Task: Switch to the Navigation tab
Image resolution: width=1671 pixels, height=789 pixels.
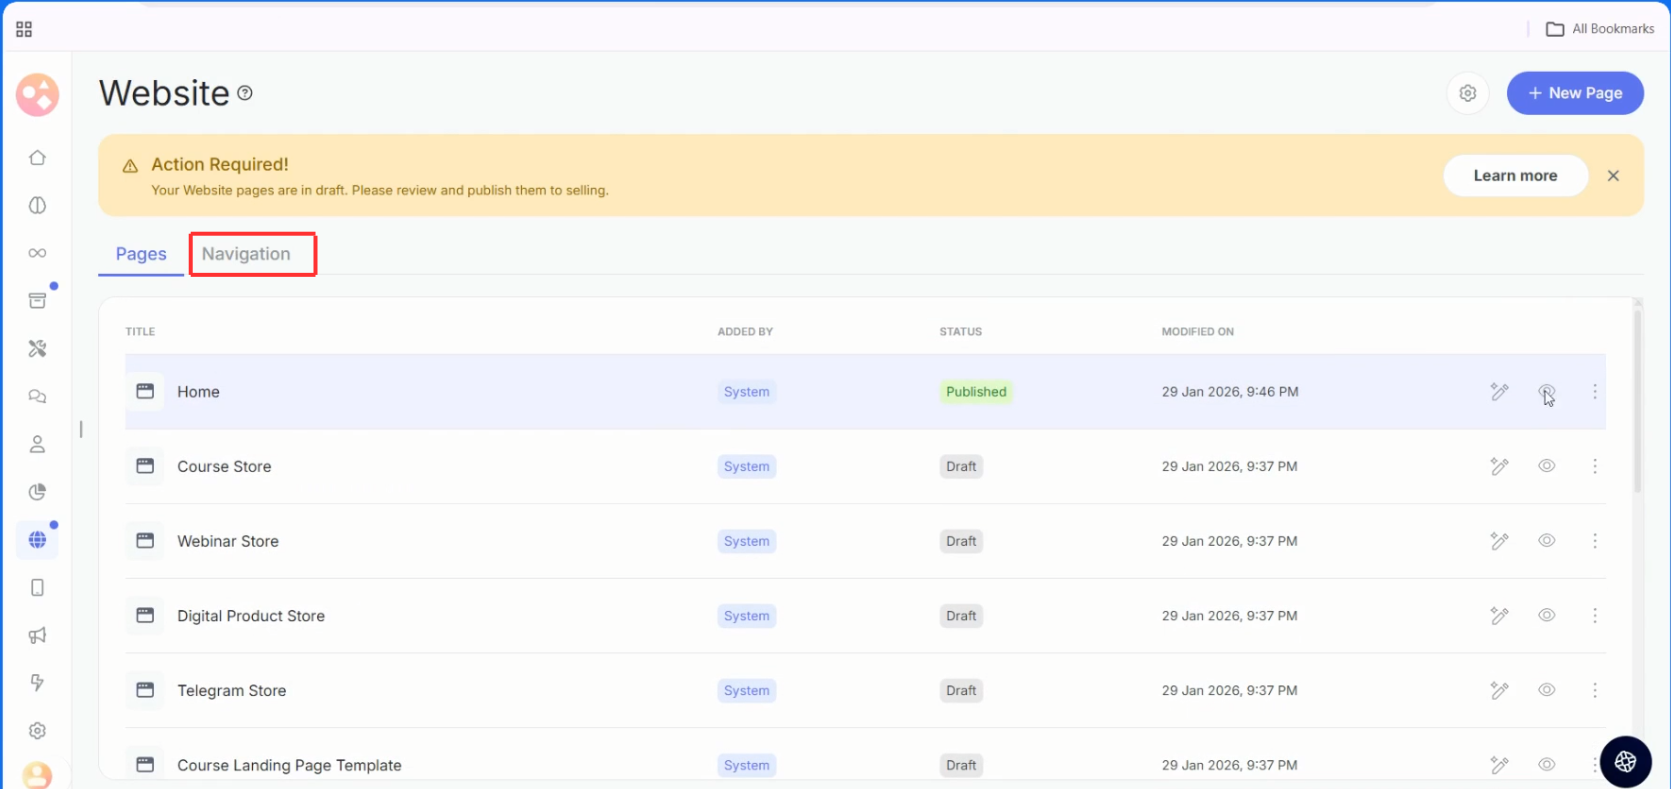Action: point(246,254)
